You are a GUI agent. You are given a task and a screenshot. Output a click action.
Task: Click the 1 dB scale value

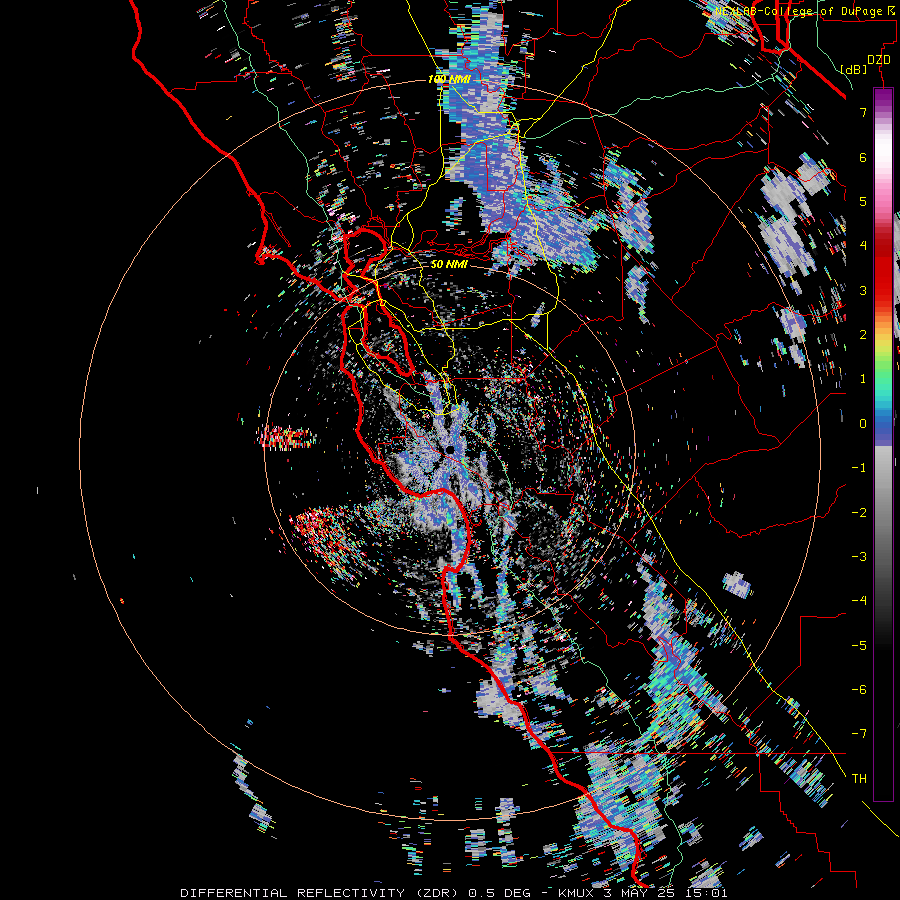[x=863, y=379]
